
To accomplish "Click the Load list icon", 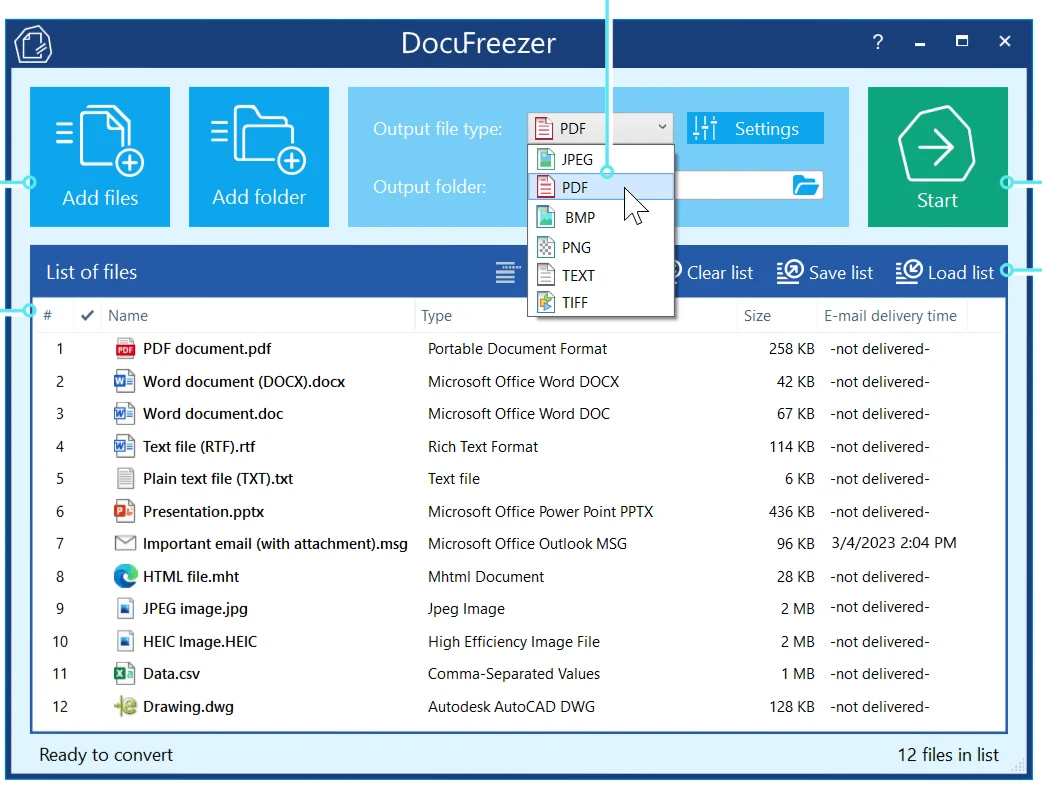I will tap(909, 272).
